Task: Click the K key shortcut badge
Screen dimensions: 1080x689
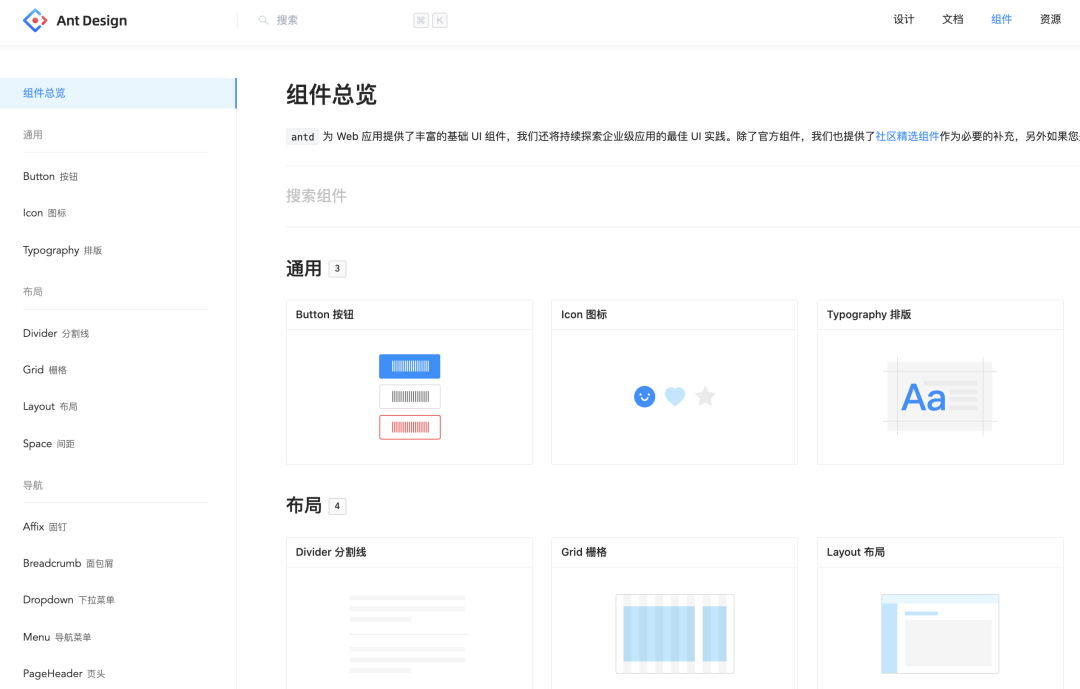Action: tap(439, 20)
